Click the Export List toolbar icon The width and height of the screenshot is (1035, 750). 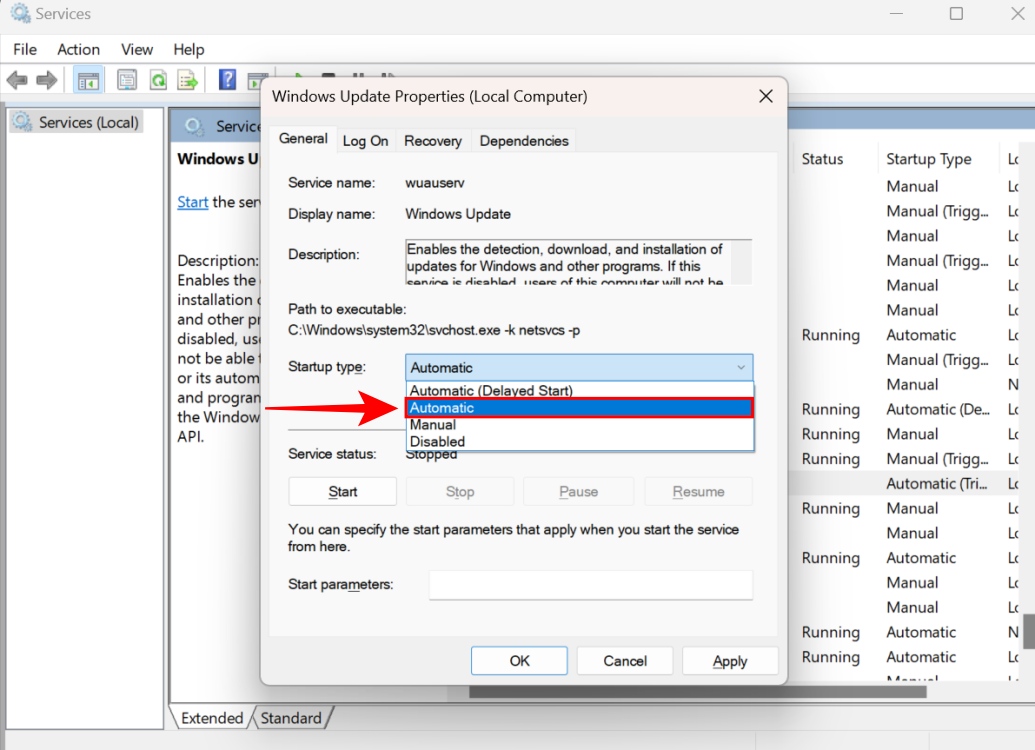tap(186, 79)
